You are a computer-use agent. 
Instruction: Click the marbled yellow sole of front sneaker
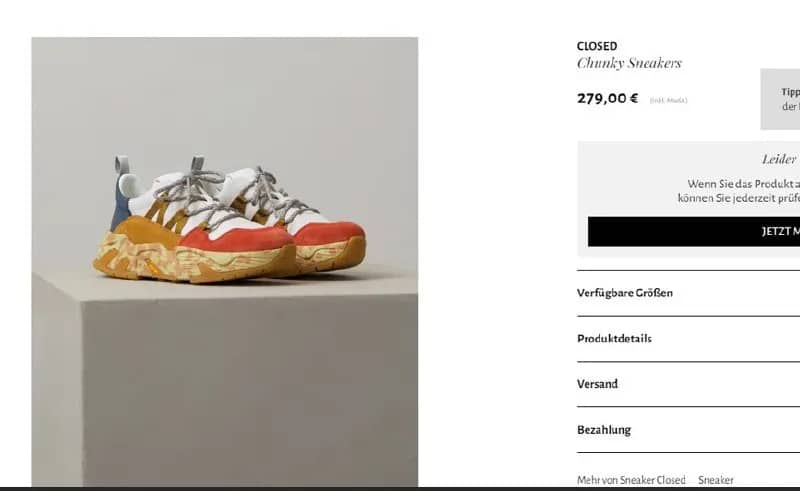(194, 261)
